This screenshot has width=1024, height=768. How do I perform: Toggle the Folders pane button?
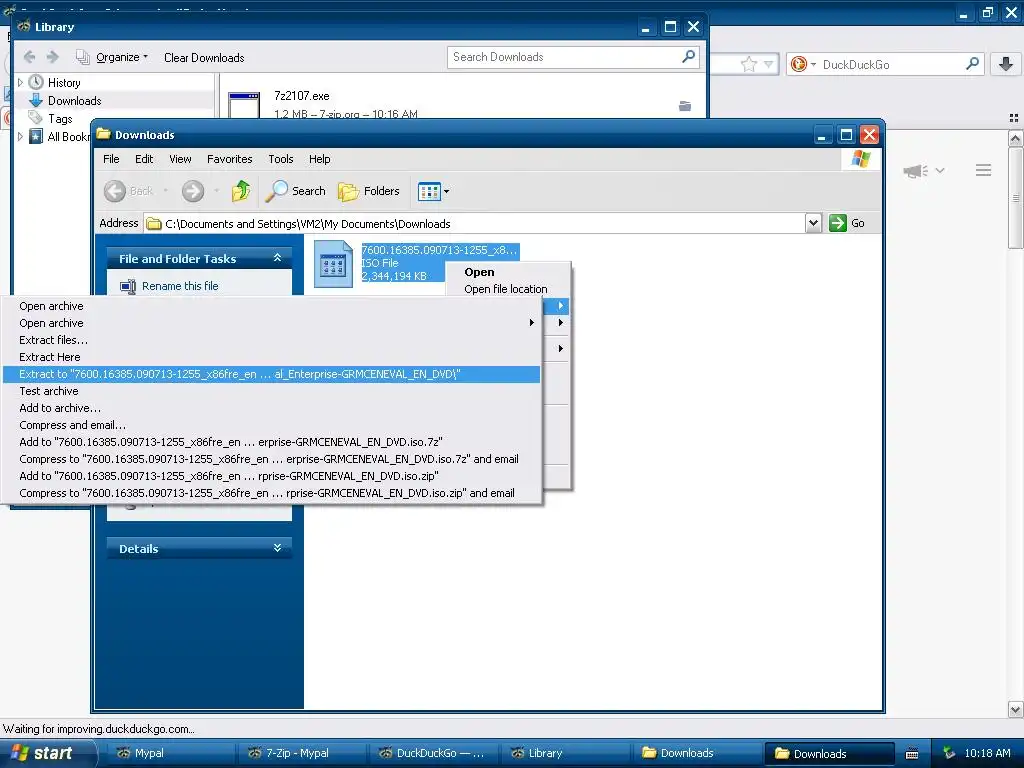(369, 191)
